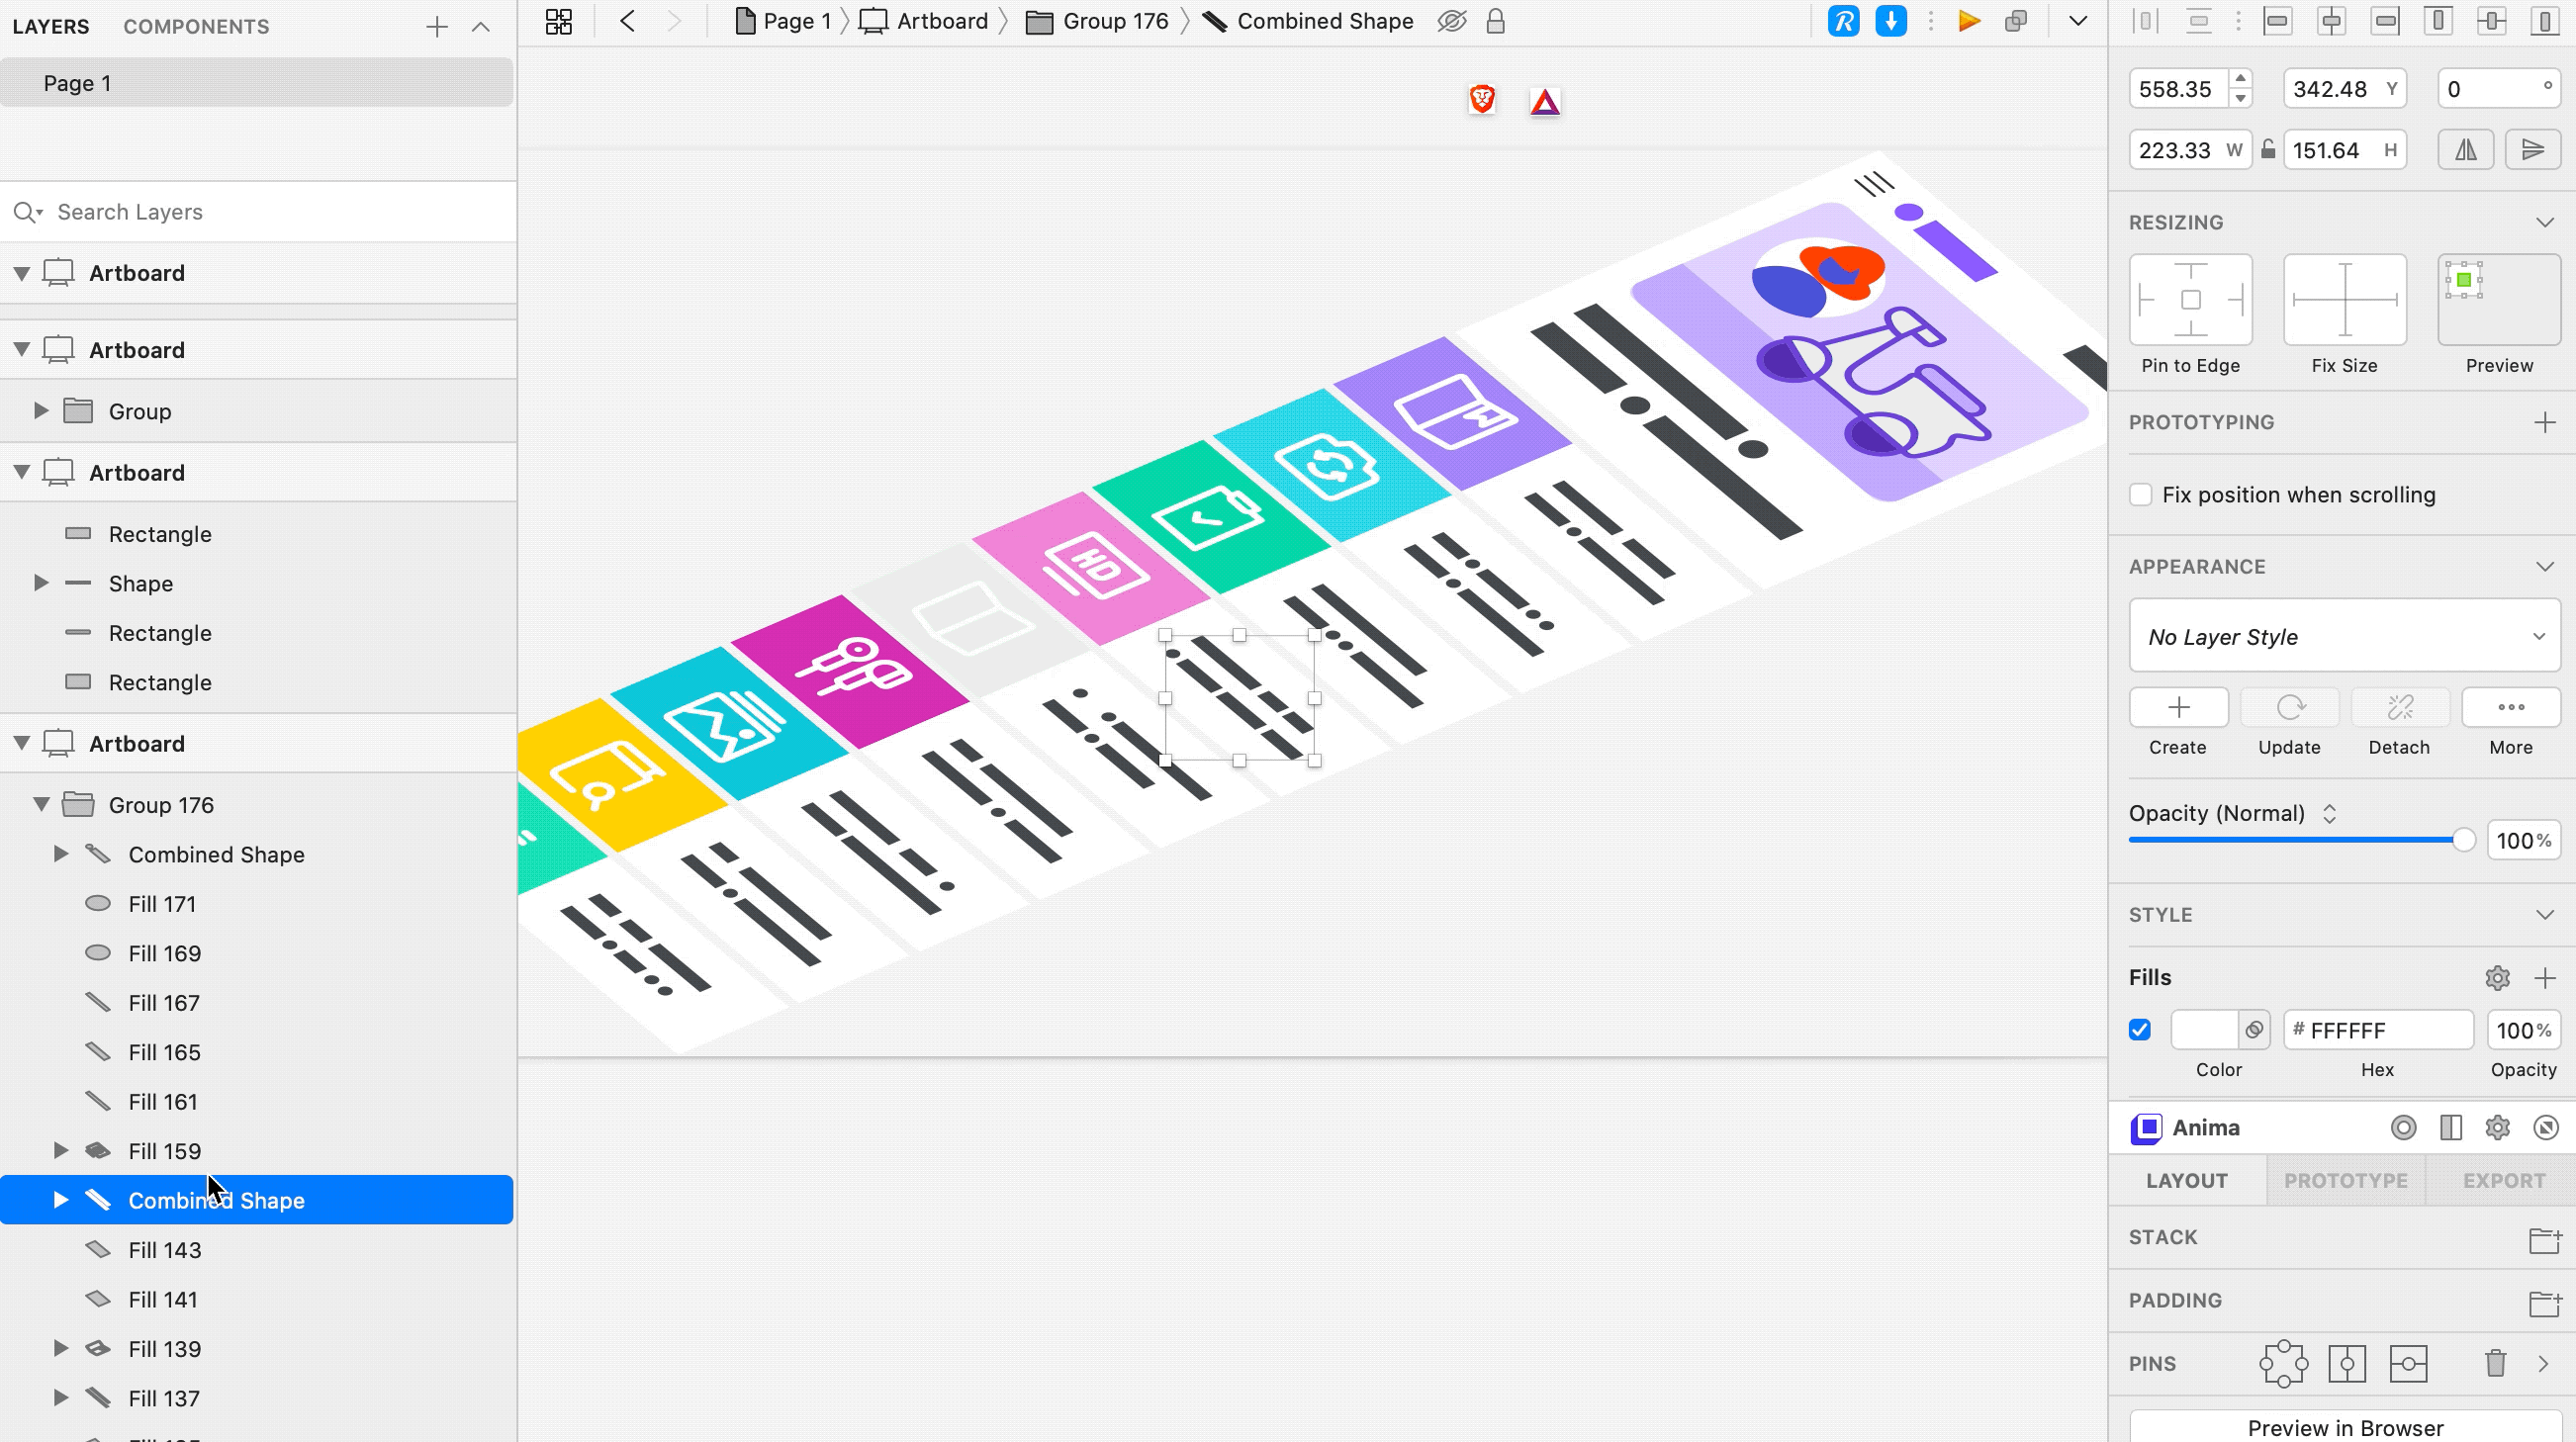Image resolution: width=2576 pixels, height=1442 pixels.
Task: Toggle the hidden-eye icon in breadcrumb bar
Action: (1451, 22)
